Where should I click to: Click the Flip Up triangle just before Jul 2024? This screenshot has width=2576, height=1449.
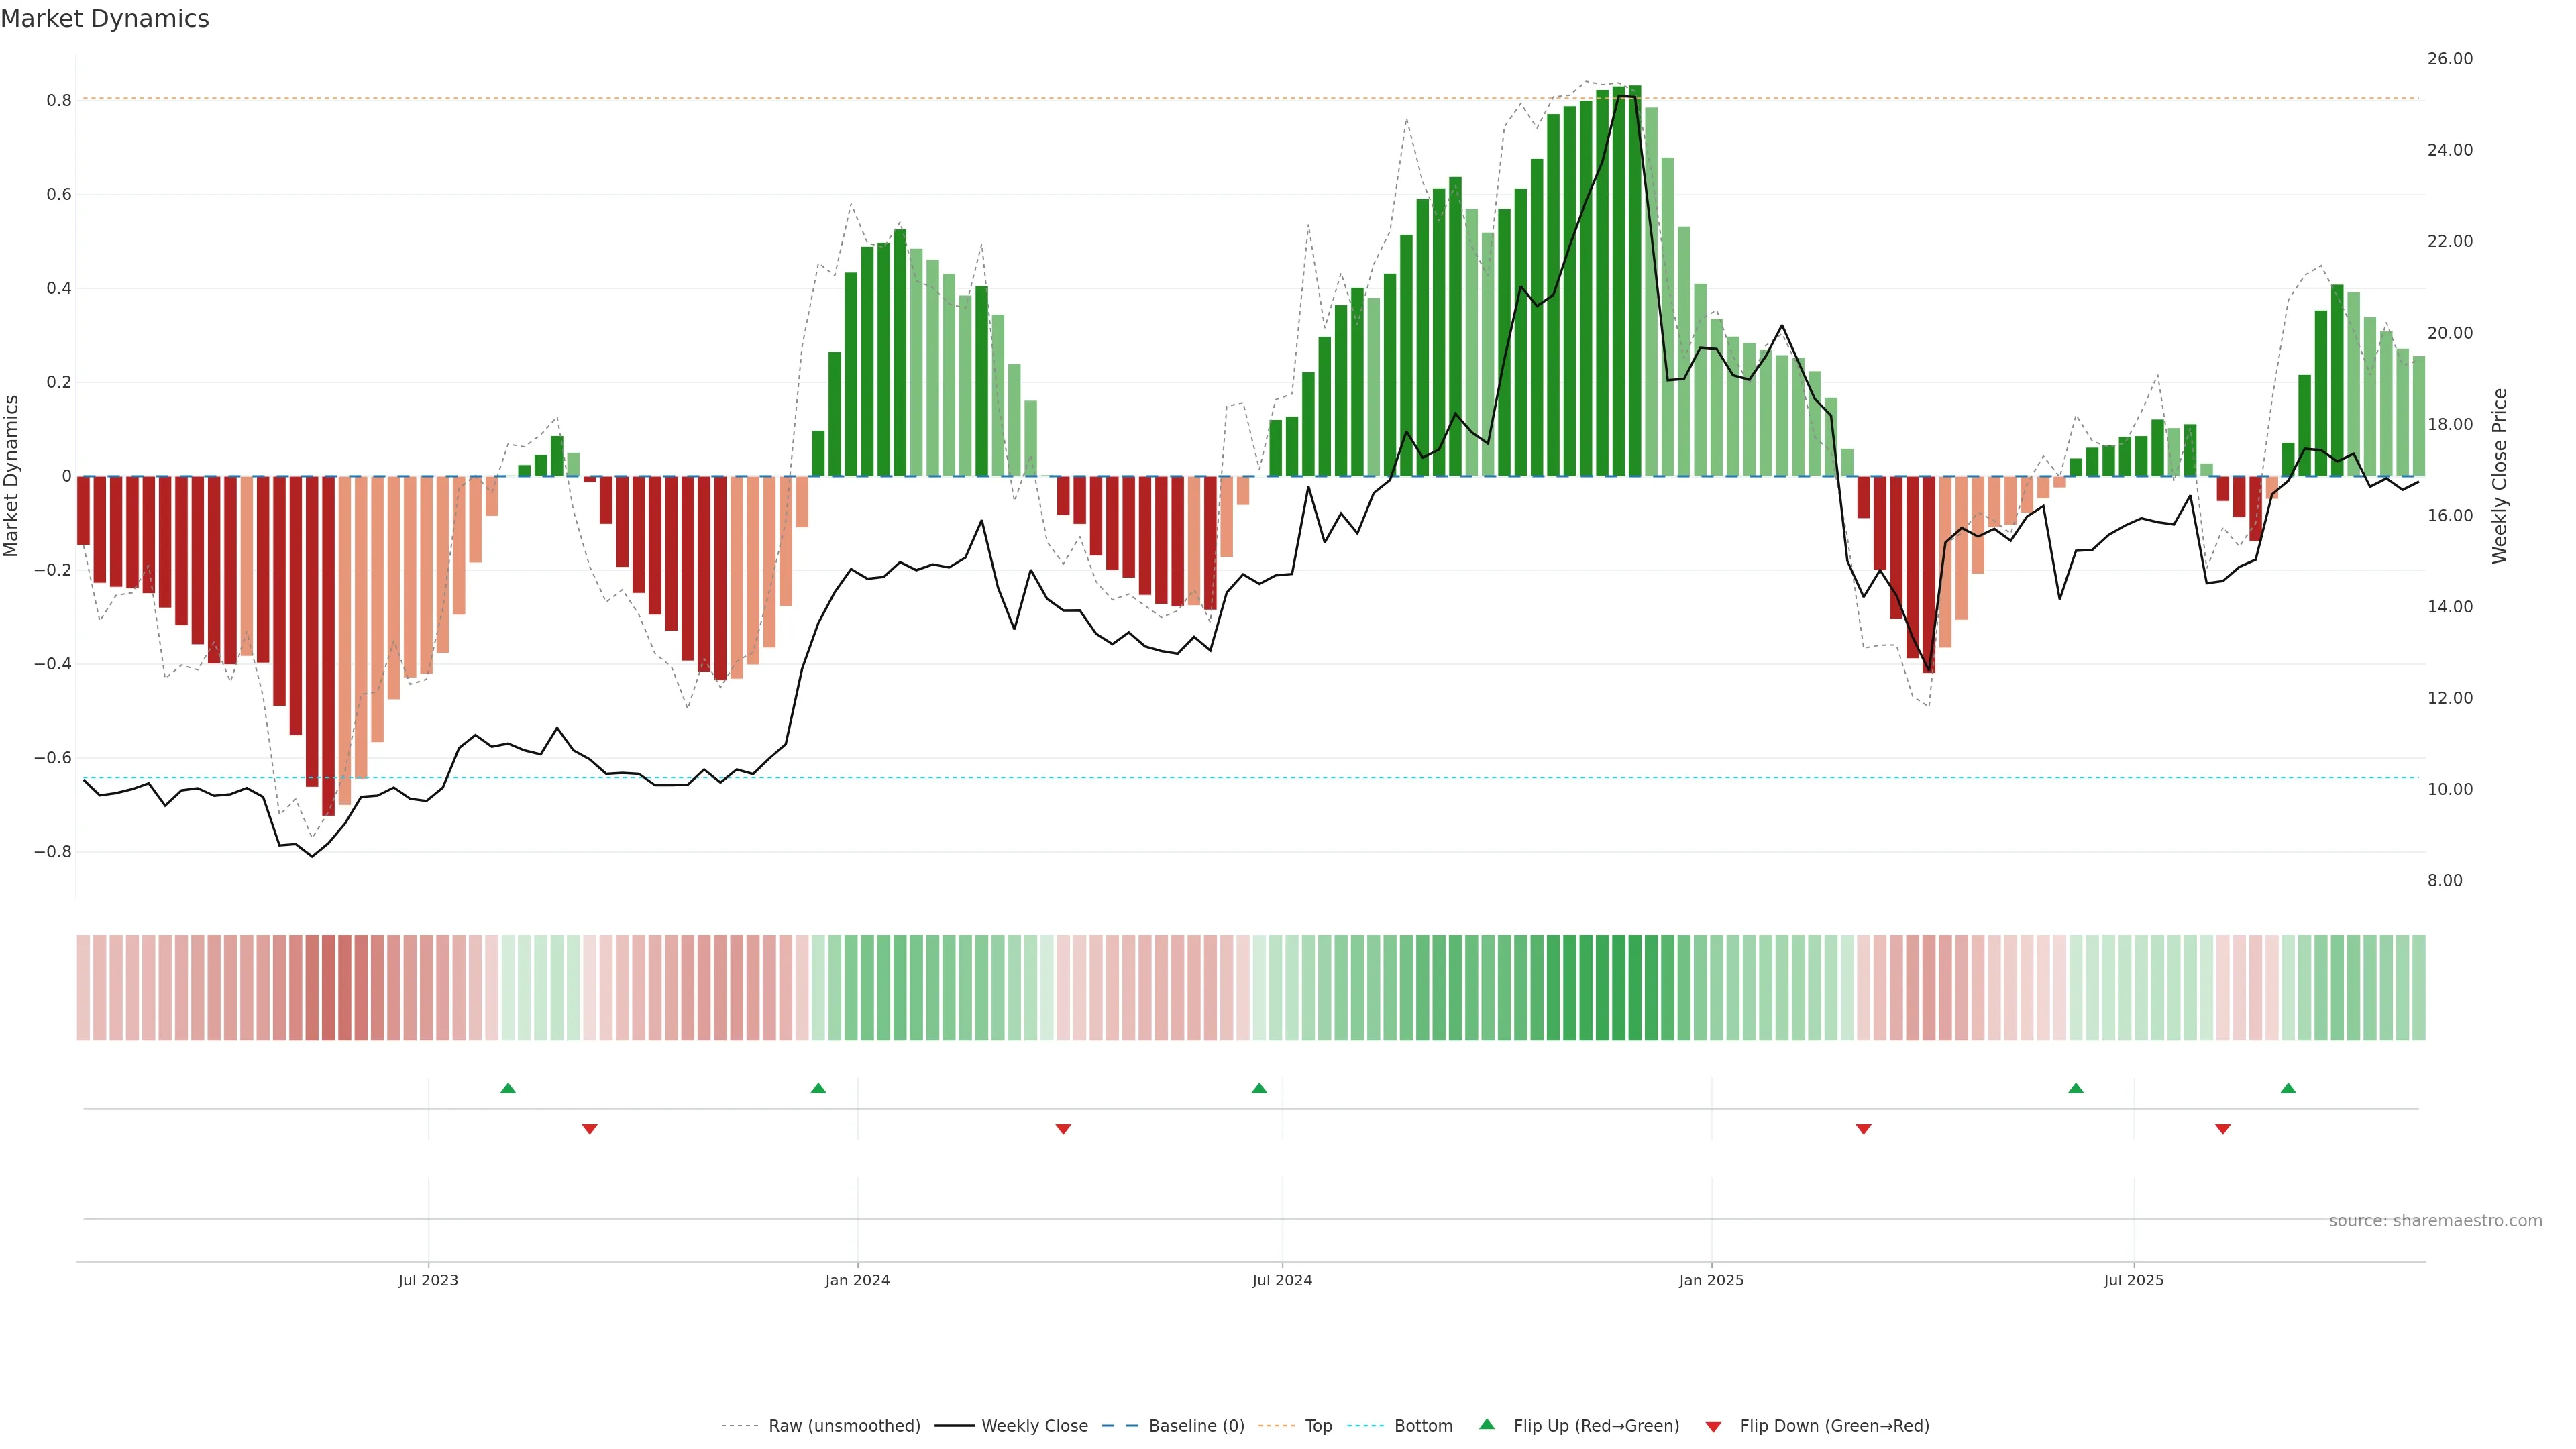coord(1259,1088)
